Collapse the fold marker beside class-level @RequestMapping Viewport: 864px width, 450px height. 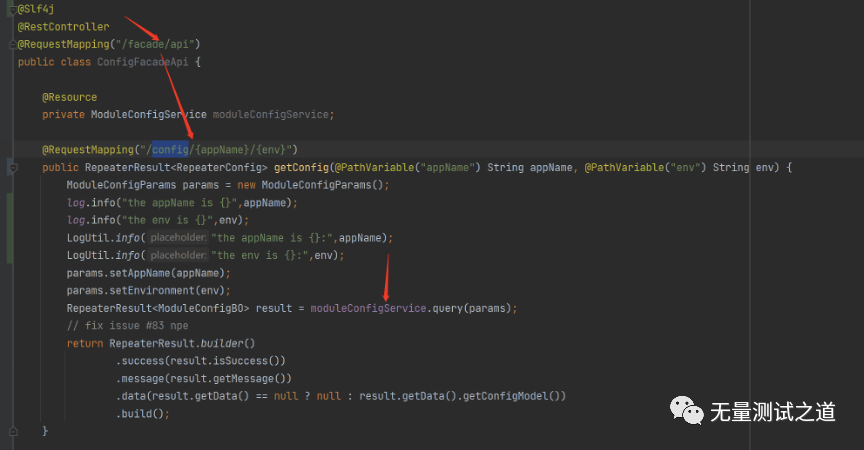click(x=13, y=45)
